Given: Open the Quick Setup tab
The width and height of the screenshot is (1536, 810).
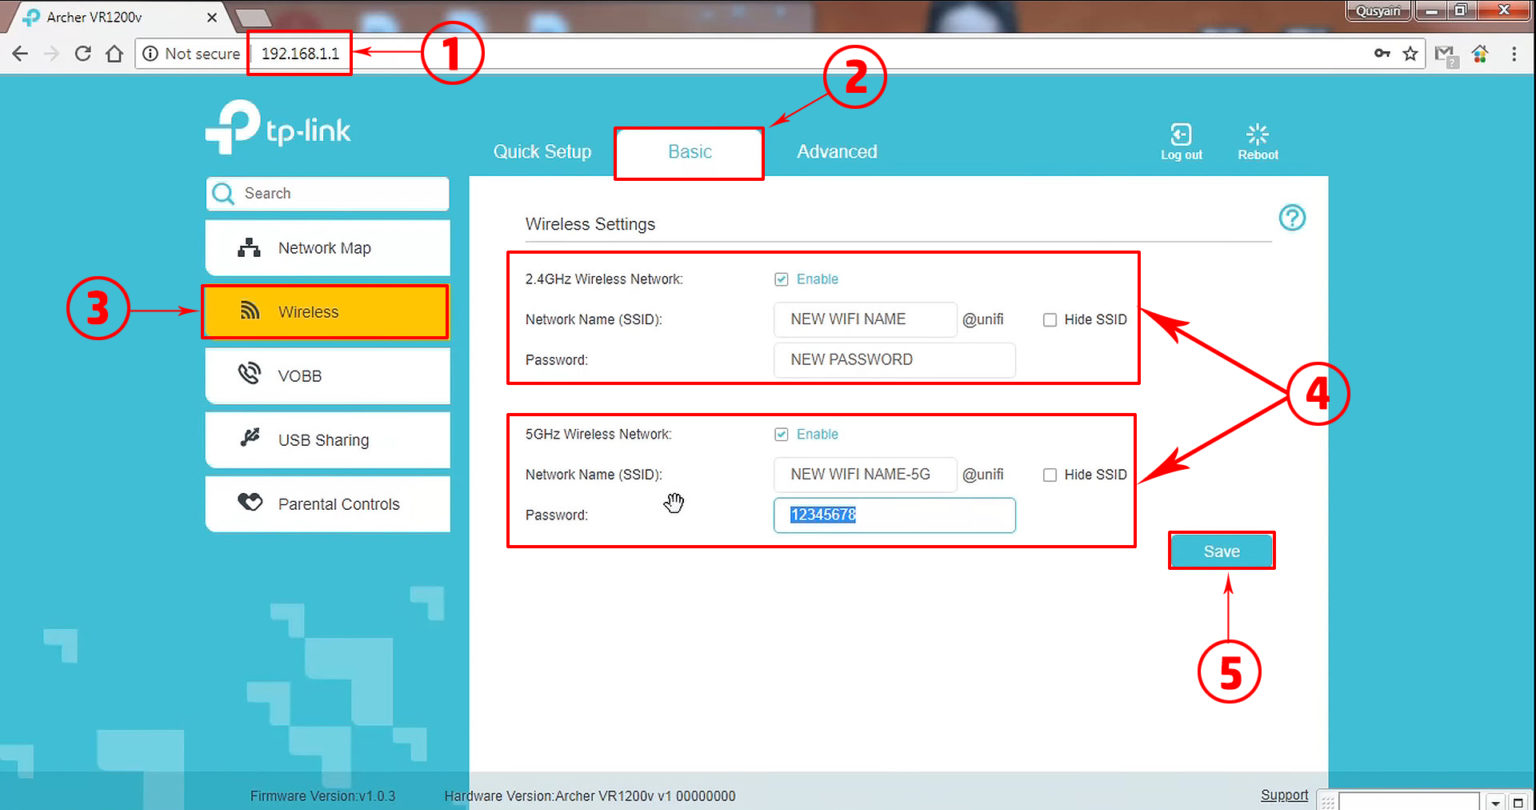Looking at the screenshot, I should point(542,152).
